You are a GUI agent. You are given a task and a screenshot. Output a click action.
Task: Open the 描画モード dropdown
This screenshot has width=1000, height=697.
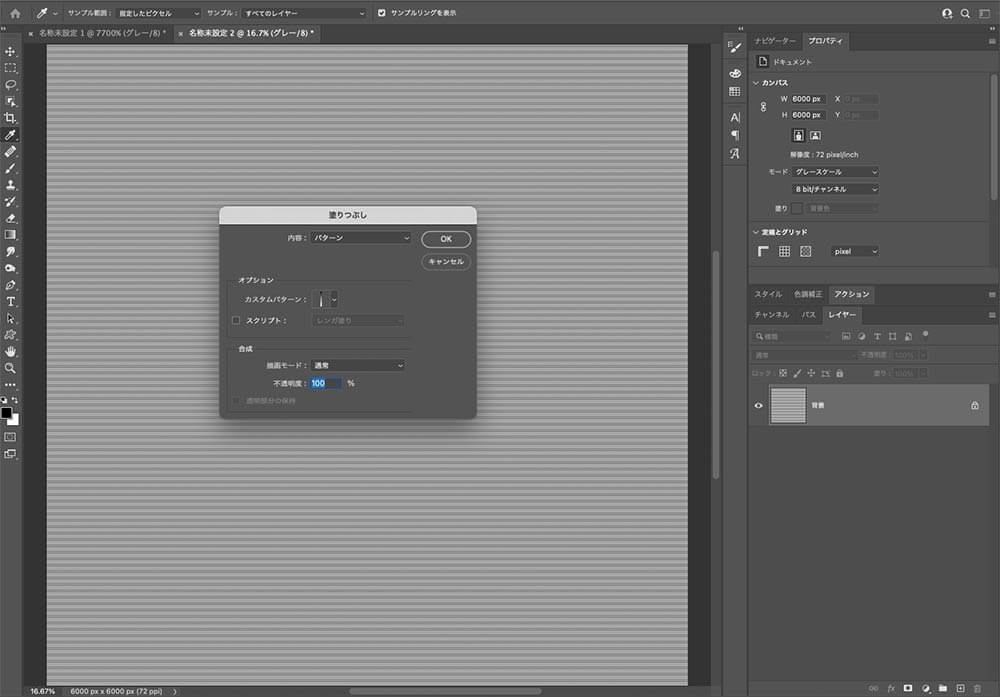pos(358,365)
